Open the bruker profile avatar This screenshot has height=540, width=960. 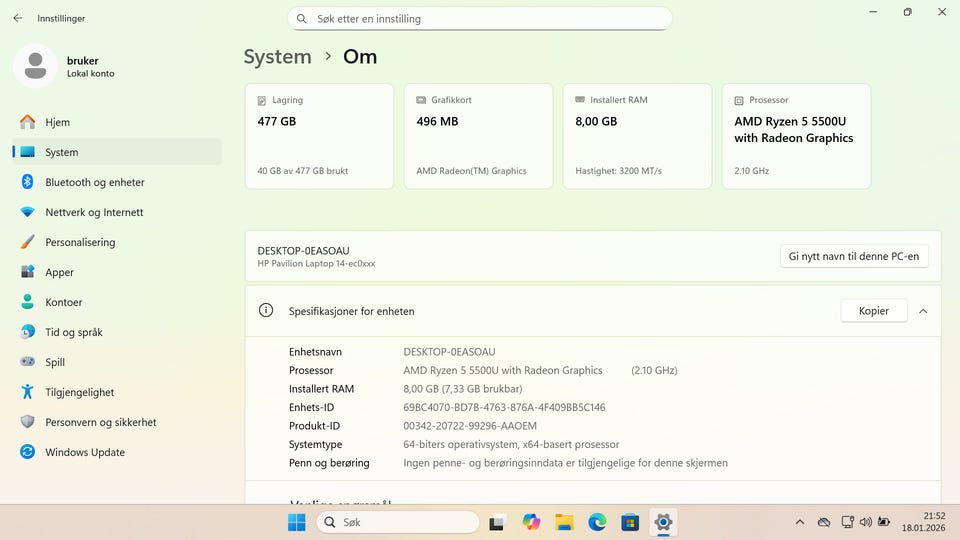click(x=36, y=66)
